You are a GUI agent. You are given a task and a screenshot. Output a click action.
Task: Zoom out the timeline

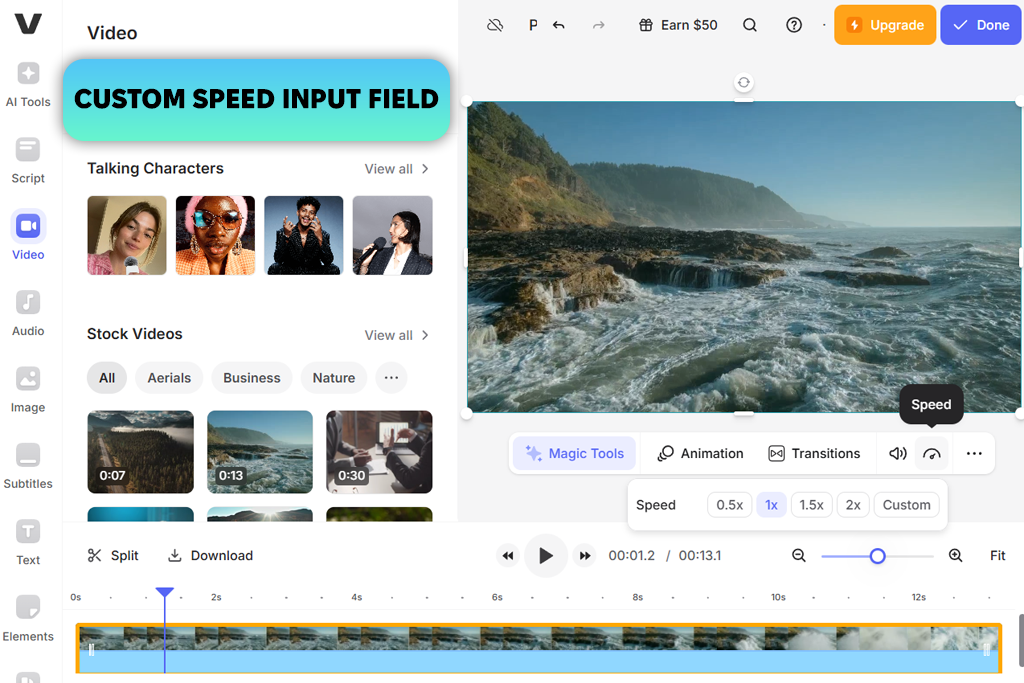point(798,556)
